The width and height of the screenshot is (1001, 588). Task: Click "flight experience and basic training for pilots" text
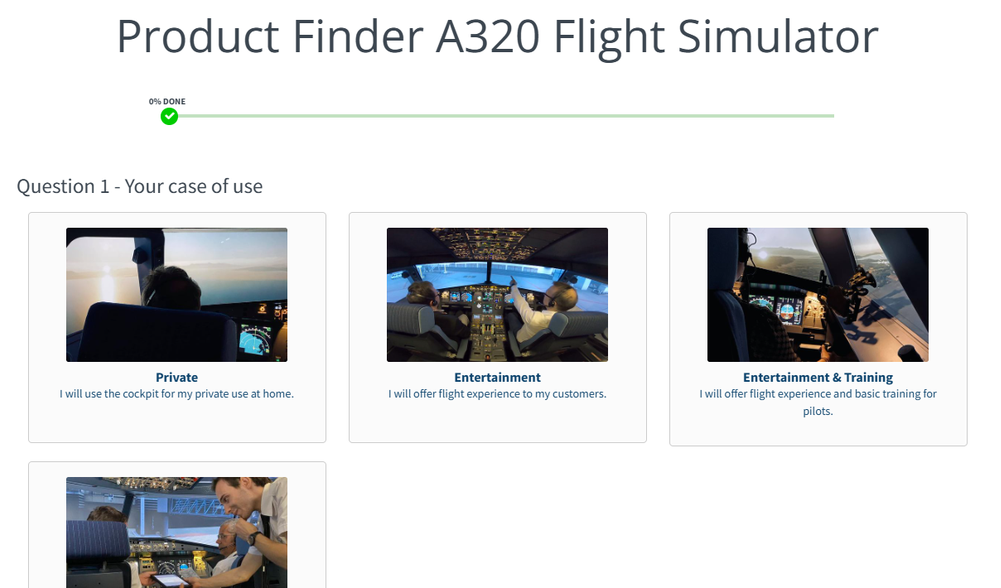[817, 402]
